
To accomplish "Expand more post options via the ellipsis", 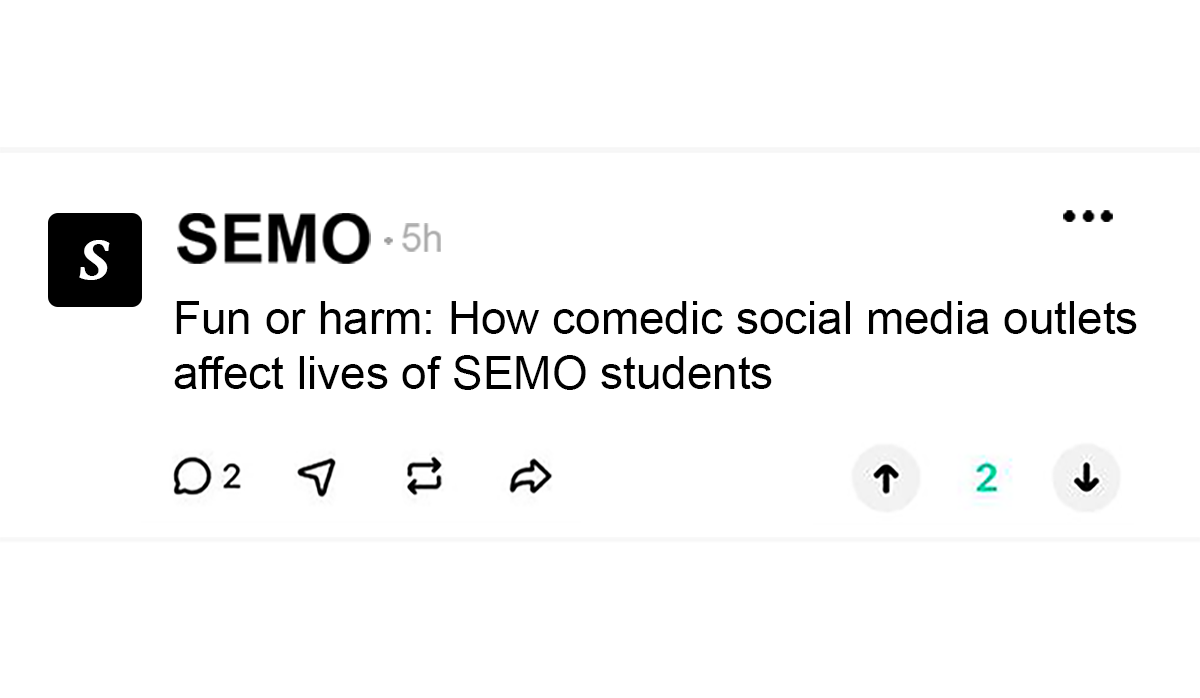I will coord(1089,215).
